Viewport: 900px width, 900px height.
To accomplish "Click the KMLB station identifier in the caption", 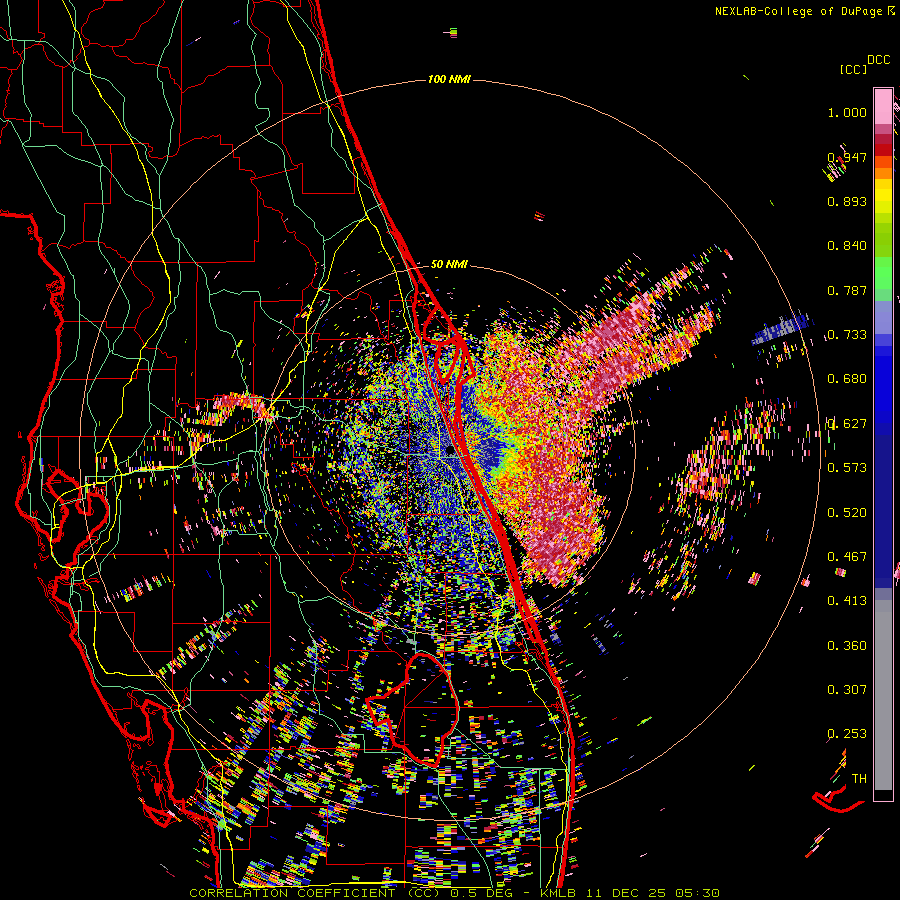I will pos(557,893).
